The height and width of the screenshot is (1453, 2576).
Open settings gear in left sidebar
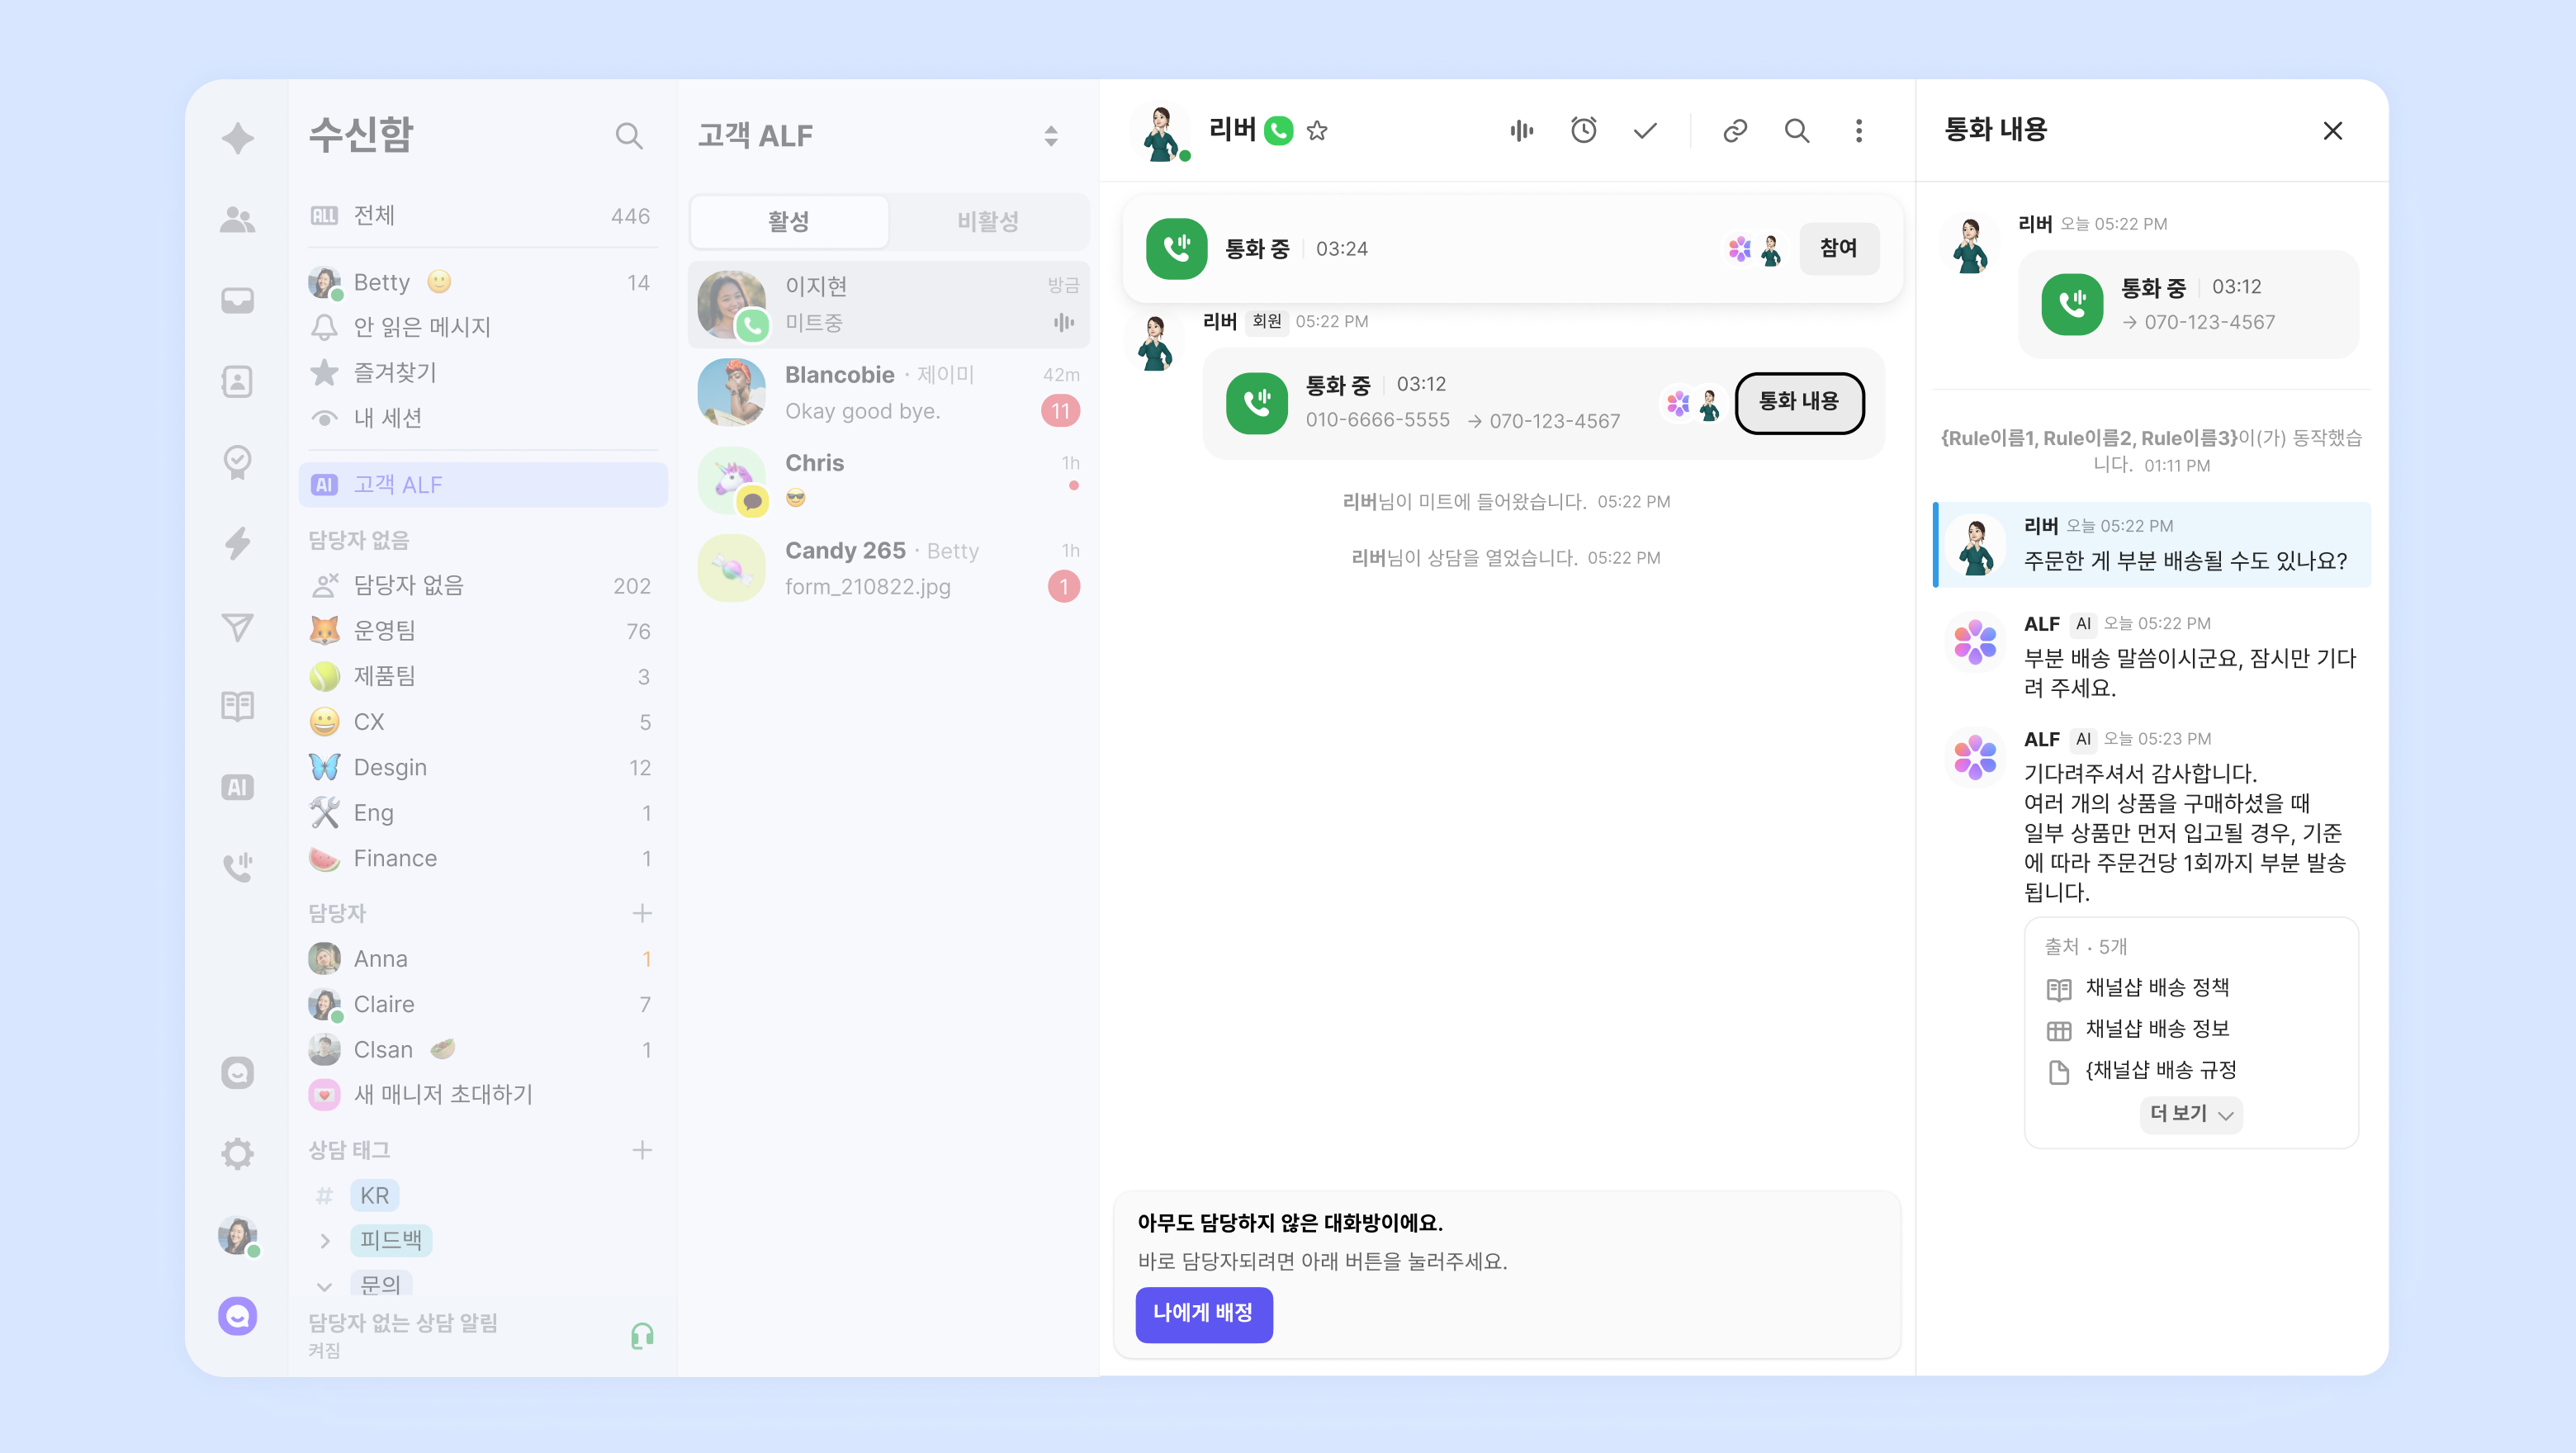click(237, 1154)
